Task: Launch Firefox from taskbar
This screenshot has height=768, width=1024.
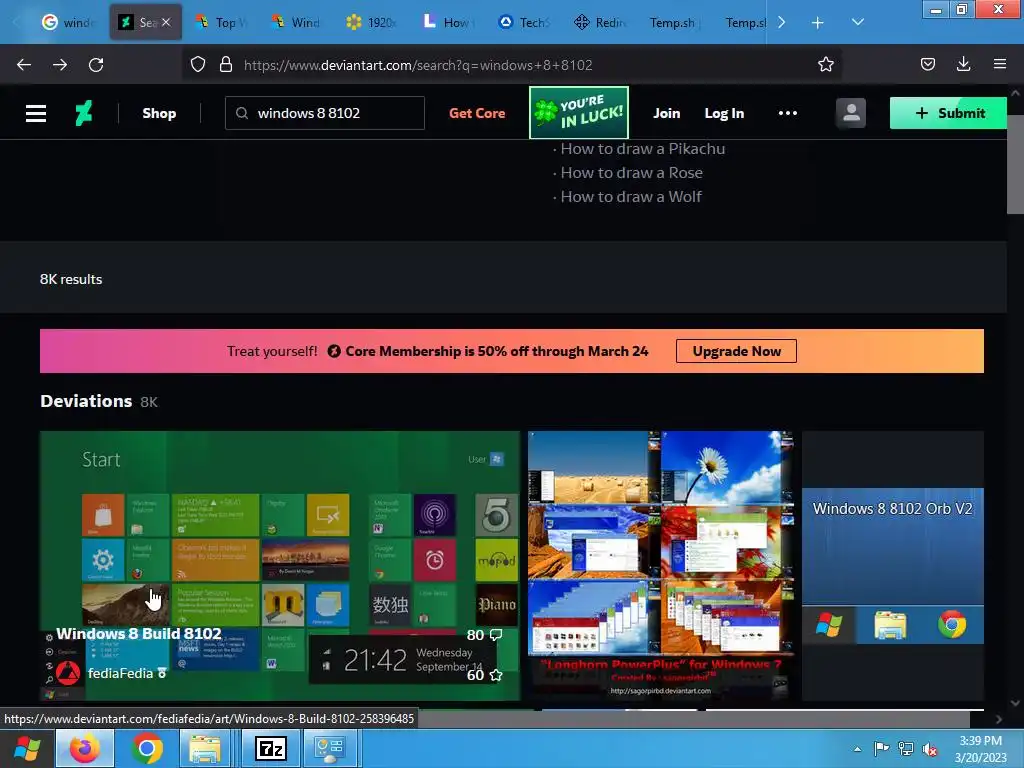Action: click(85, 748)
